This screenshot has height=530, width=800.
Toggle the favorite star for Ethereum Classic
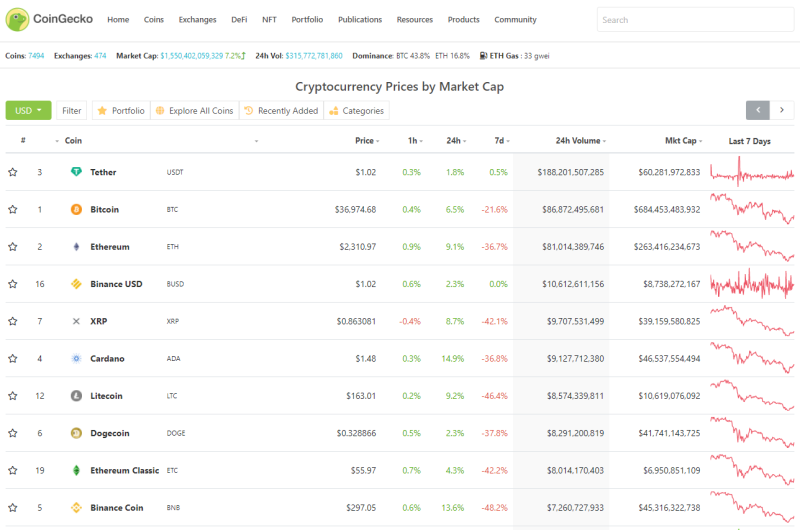coord(13,470)
